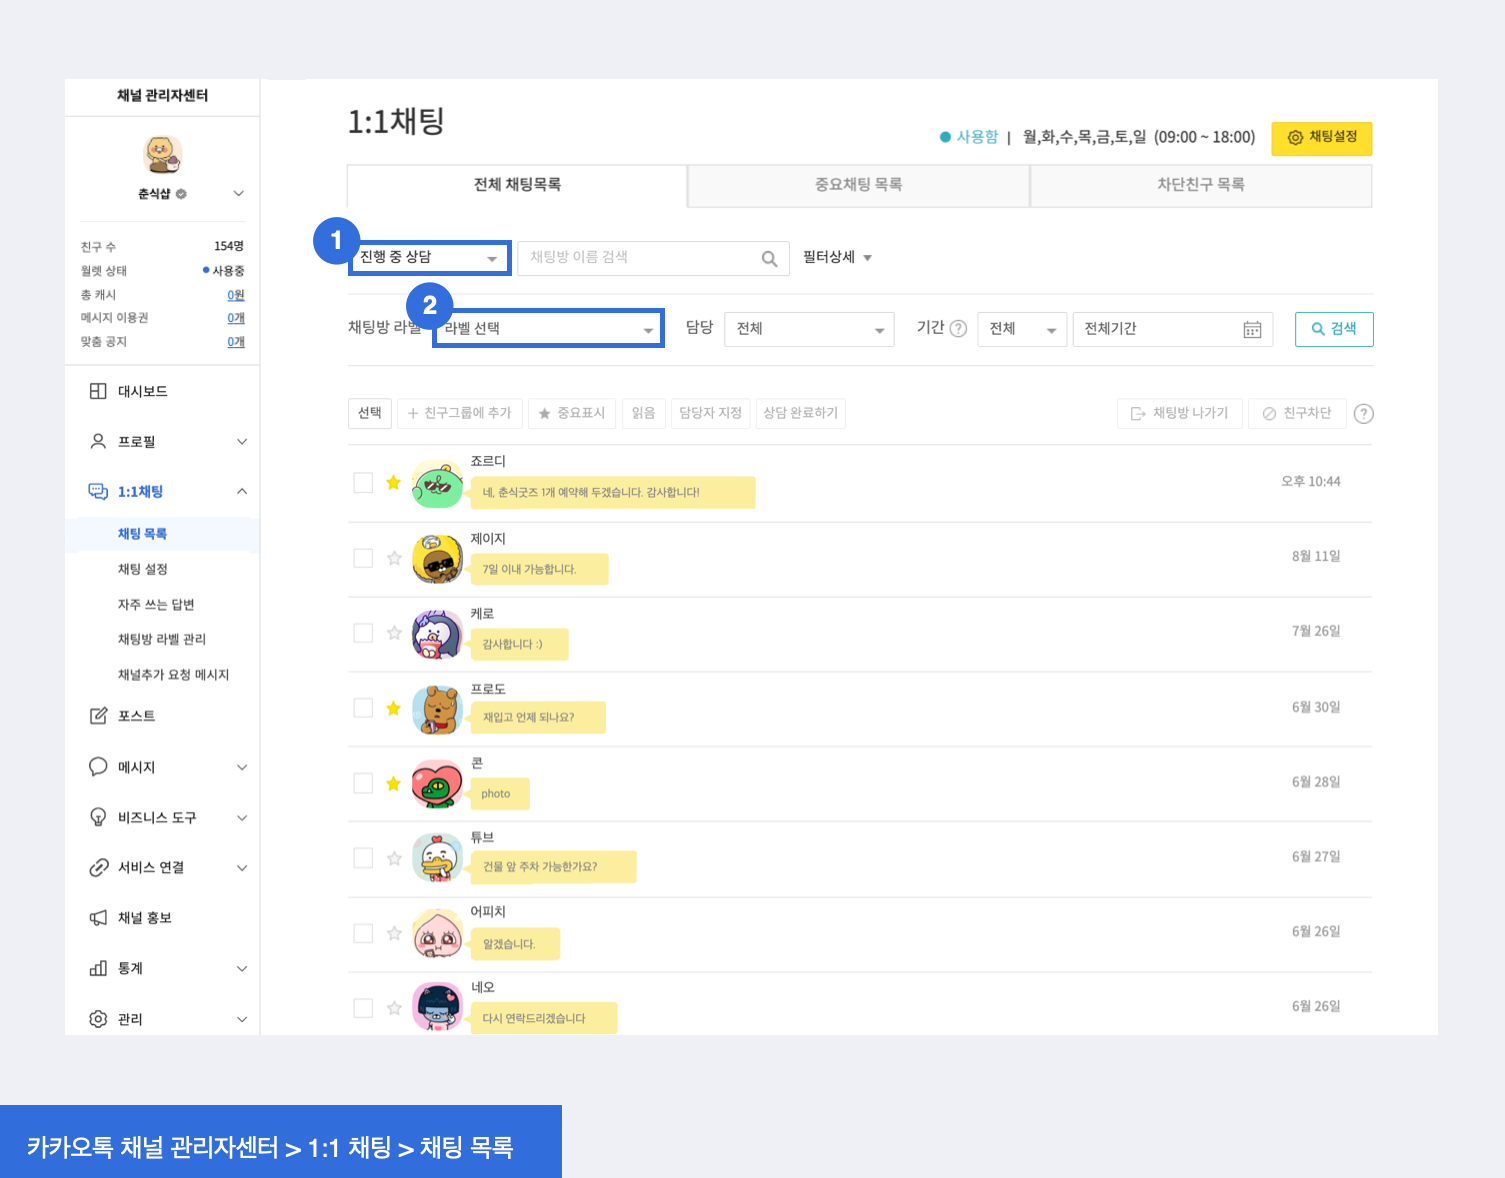Click the help icon beside 친구차단
The width and height of the screenshot is (1505, 1178).
(x=1363, y=414)
